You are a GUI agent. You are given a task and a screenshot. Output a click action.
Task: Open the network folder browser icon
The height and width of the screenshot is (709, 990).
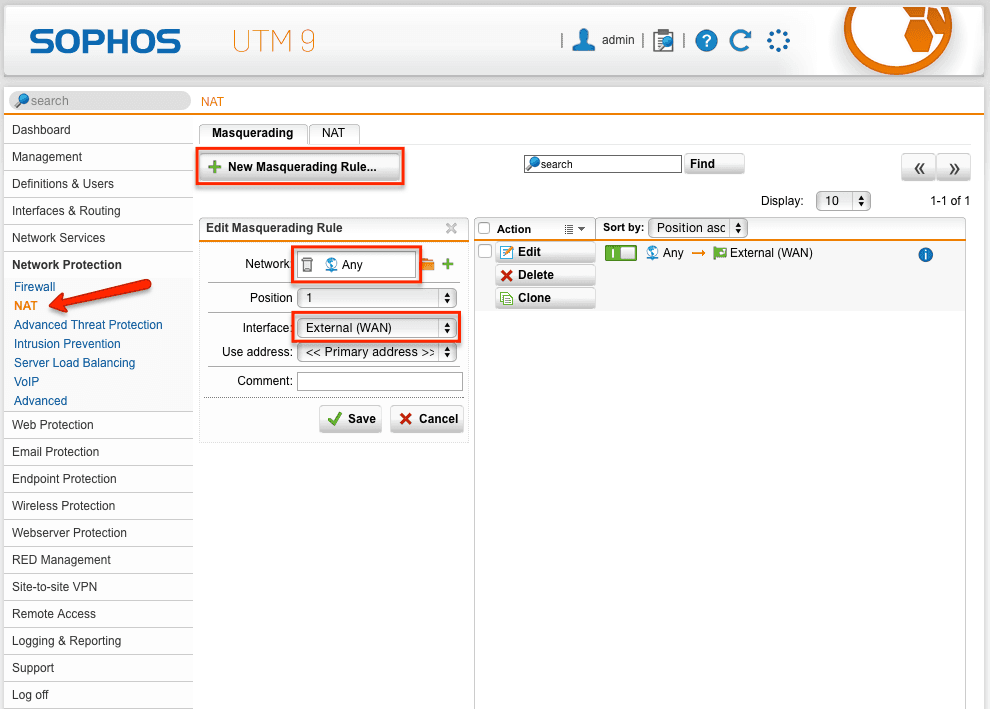click(x=428, y=264)
